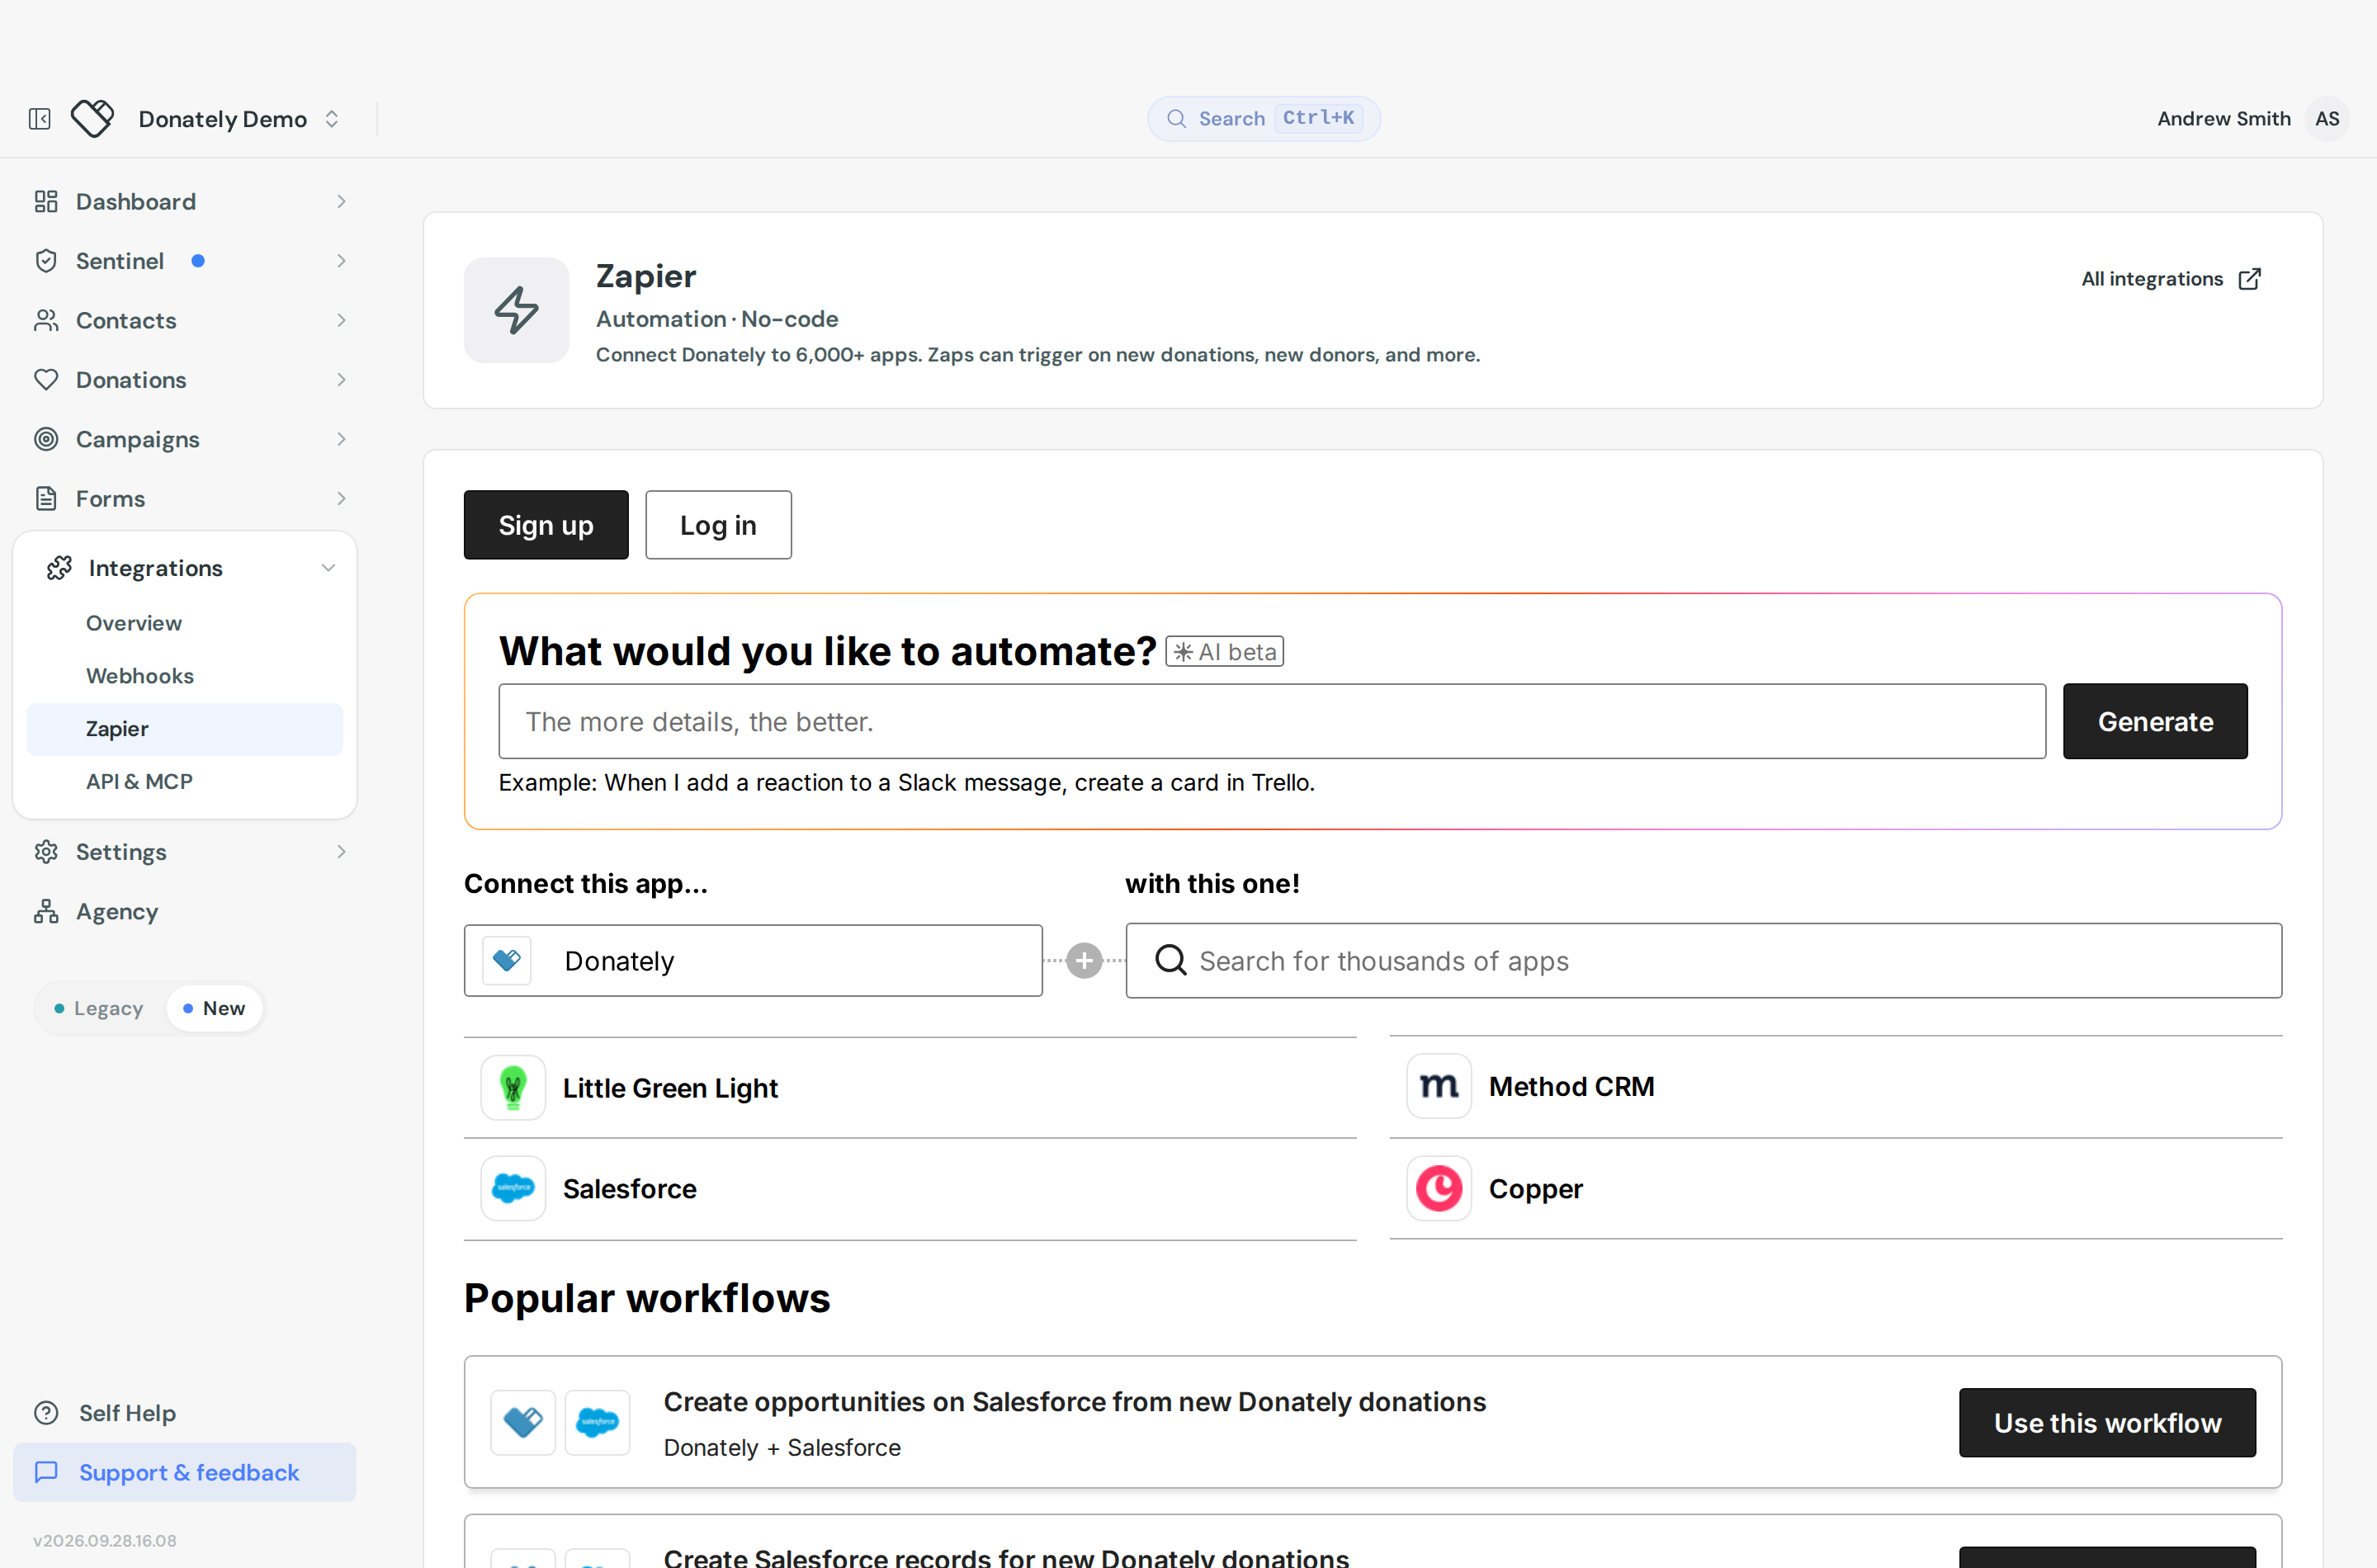The image size is (2377, 1568).
Task: Click the Generate button
Action: point(2155,721)
